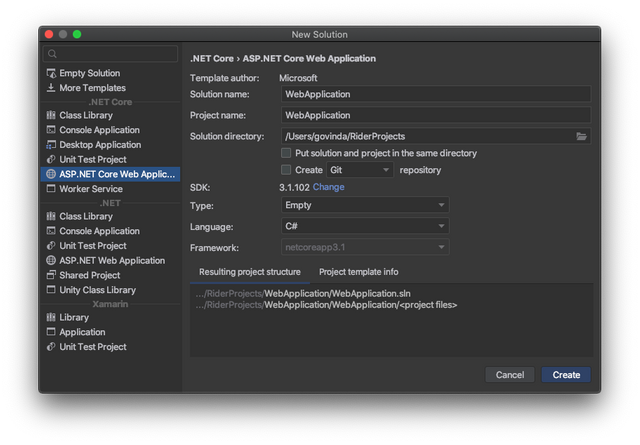Viewport: 640px width, 445px height.
Task: Click the Solution name input field
Action: 435,94
